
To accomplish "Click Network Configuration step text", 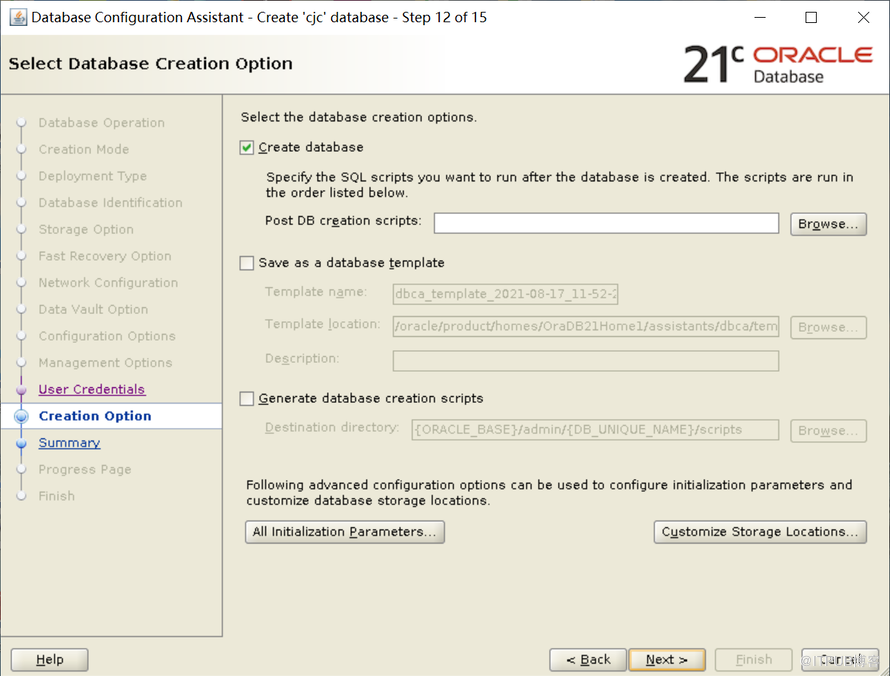I will (108, 283).
